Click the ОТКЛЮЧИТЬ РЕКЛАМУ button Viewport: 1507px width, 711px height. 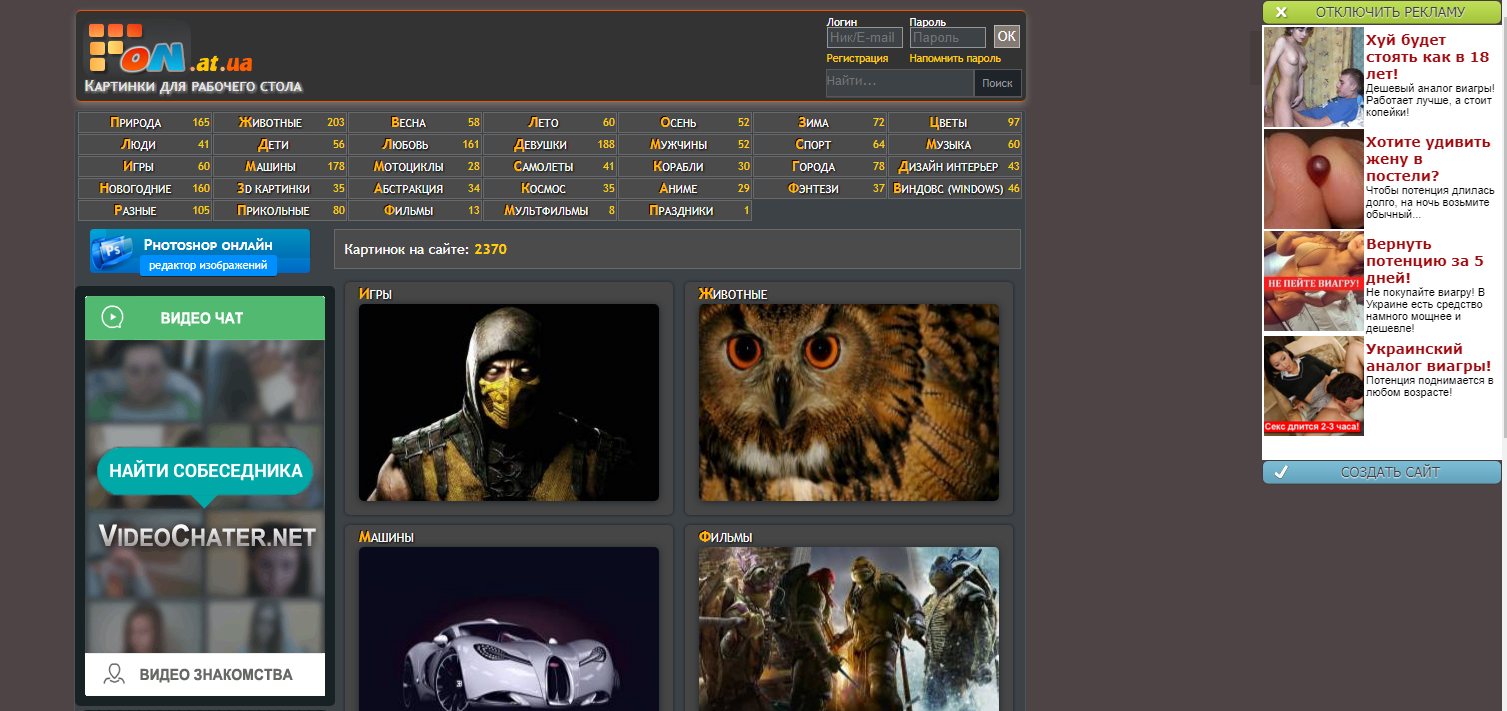pos(1382,12)
